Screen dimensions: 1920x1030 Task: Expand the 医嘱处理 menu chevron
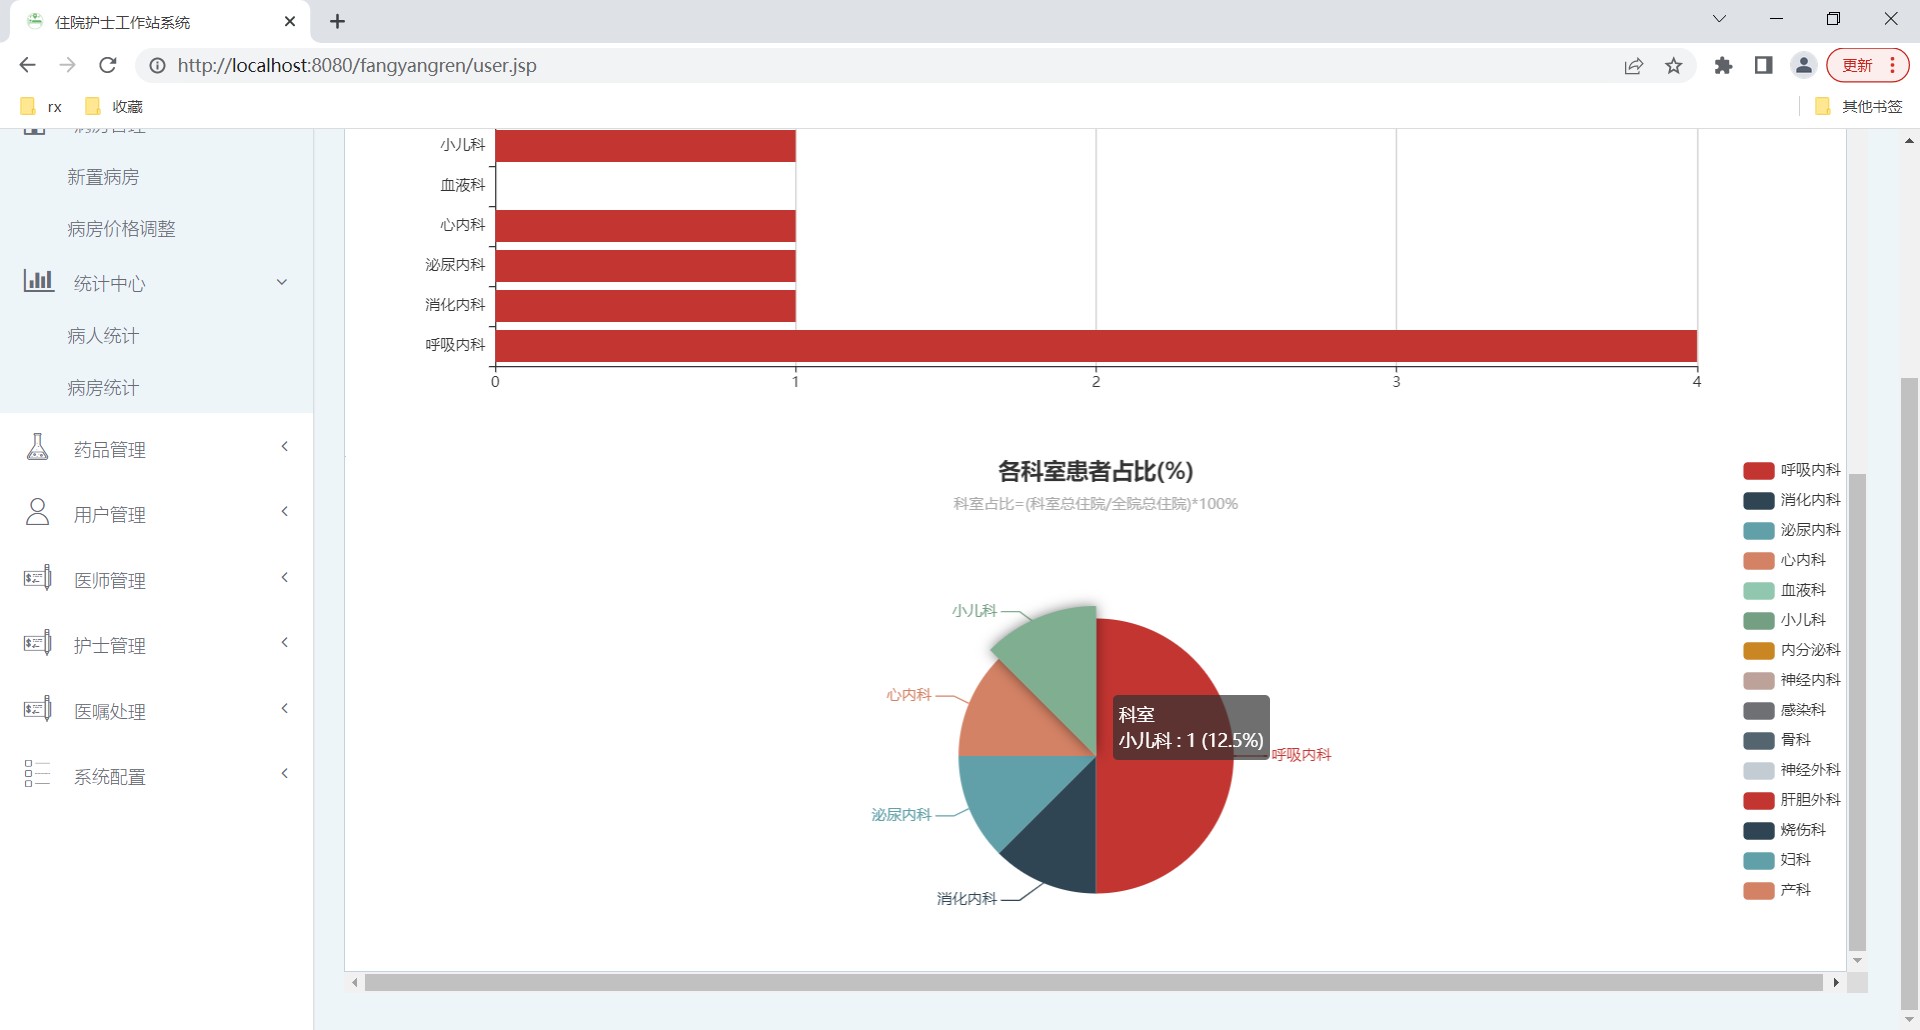point(285,709)
